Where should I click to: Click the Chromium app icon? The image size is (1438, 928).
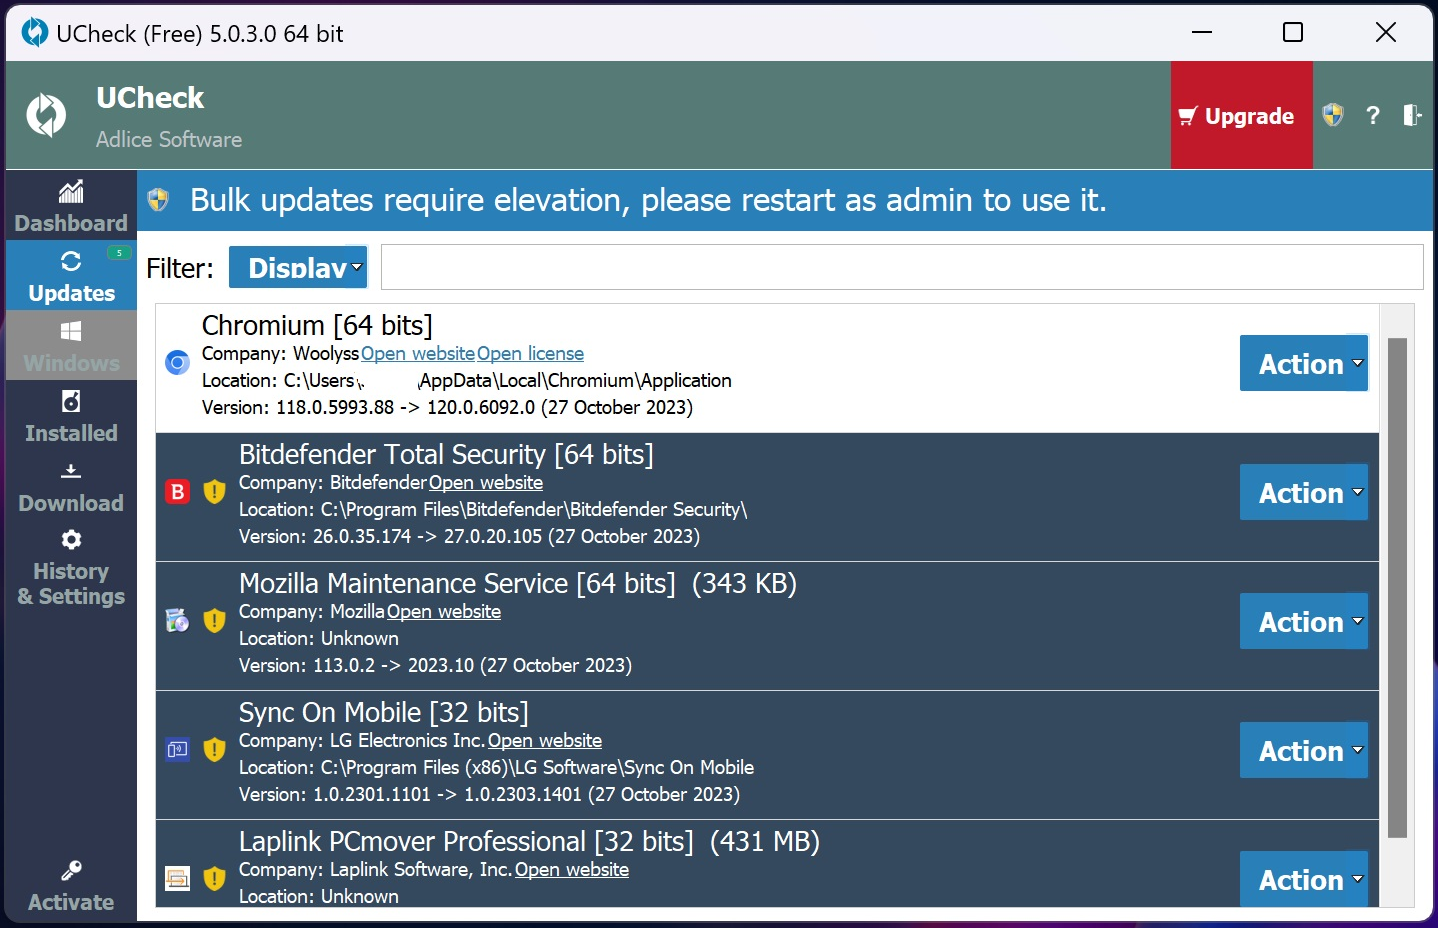(178, 363)
